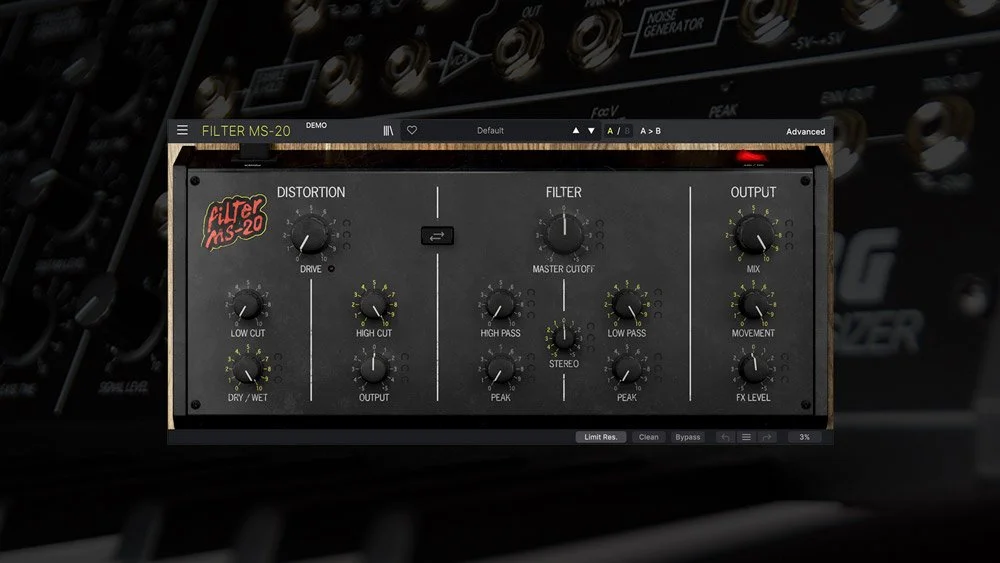
Task: Click the High Cut knob
Action: [x=373, y=304]
